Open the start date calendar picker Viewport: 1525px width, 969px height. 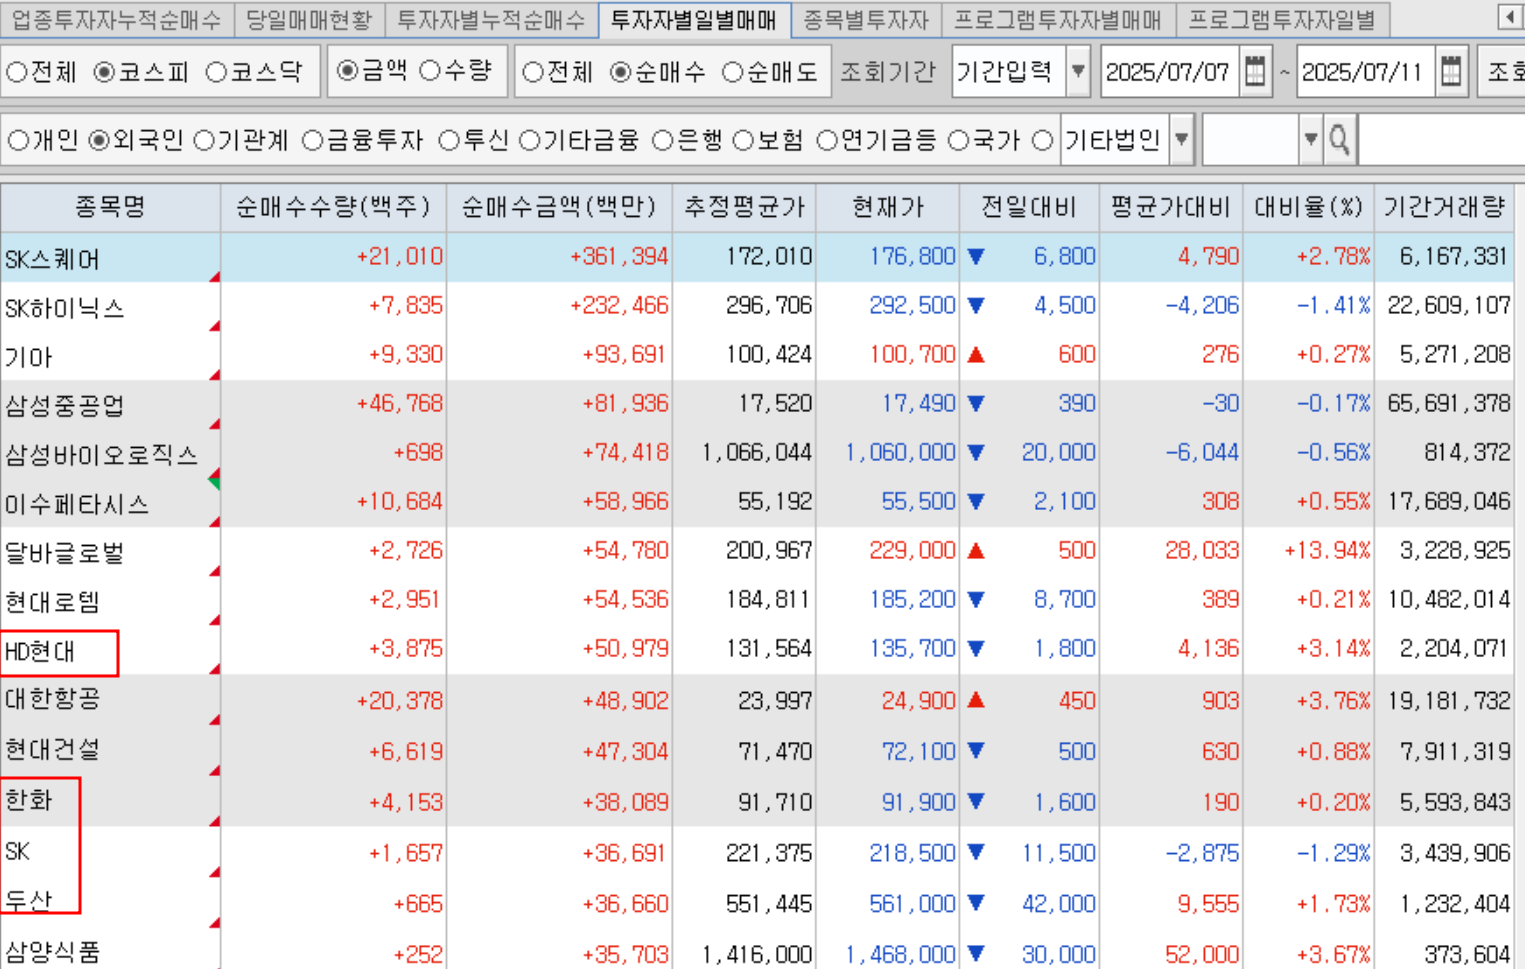(x=1255, y=72)
